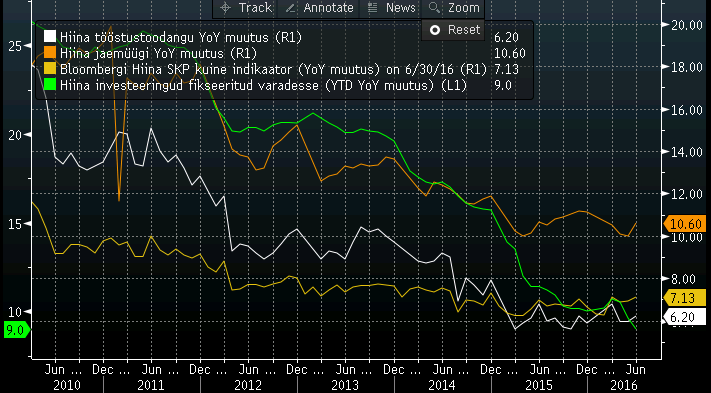Click the Track crosshair icon
Viewport: 711px width, 393px height.
tap(225, 8)
